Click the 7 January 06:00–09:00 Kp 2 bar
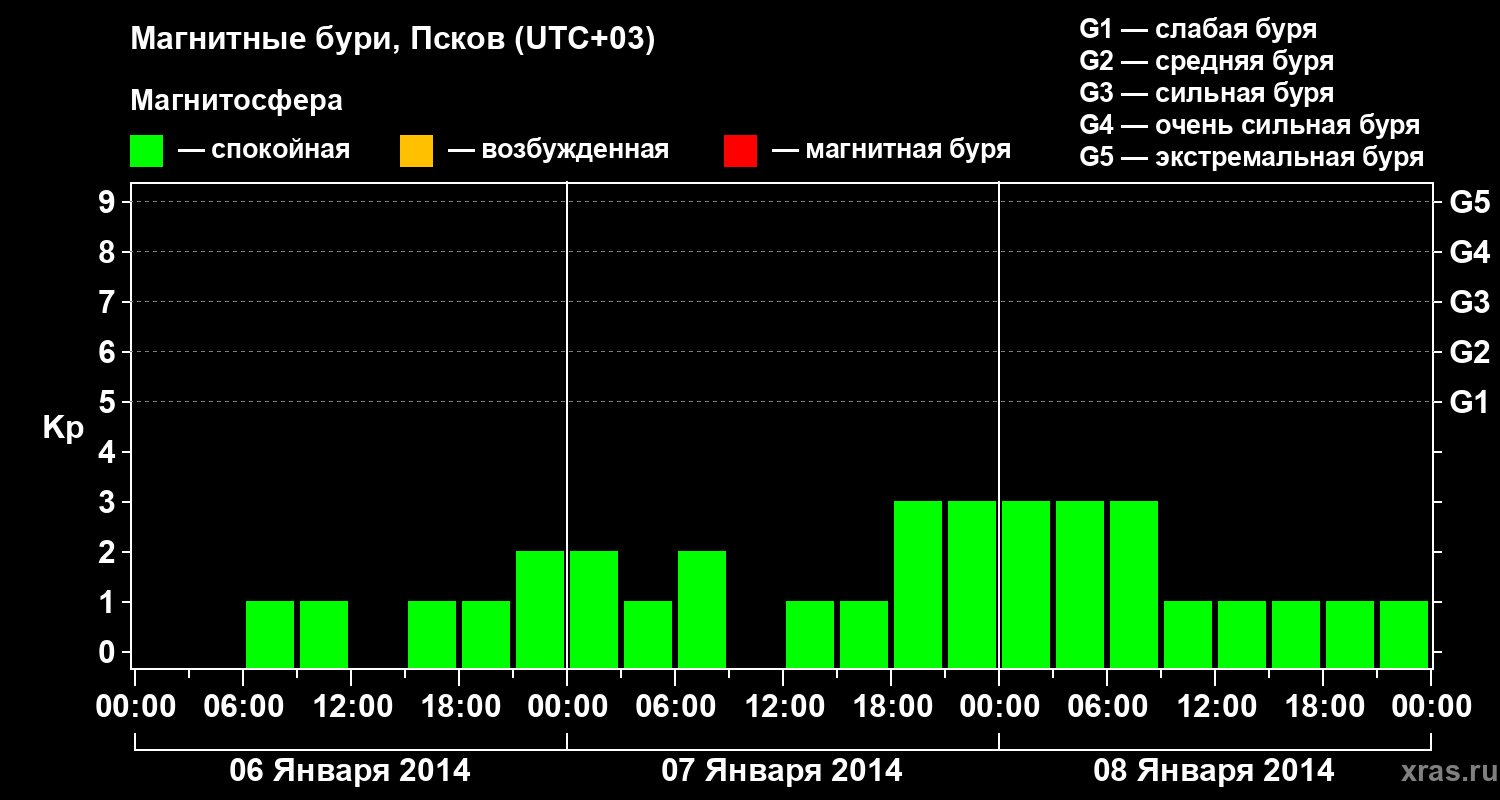Image resolution: width=1500 pixels, height=800 pixels. (702, 609)
